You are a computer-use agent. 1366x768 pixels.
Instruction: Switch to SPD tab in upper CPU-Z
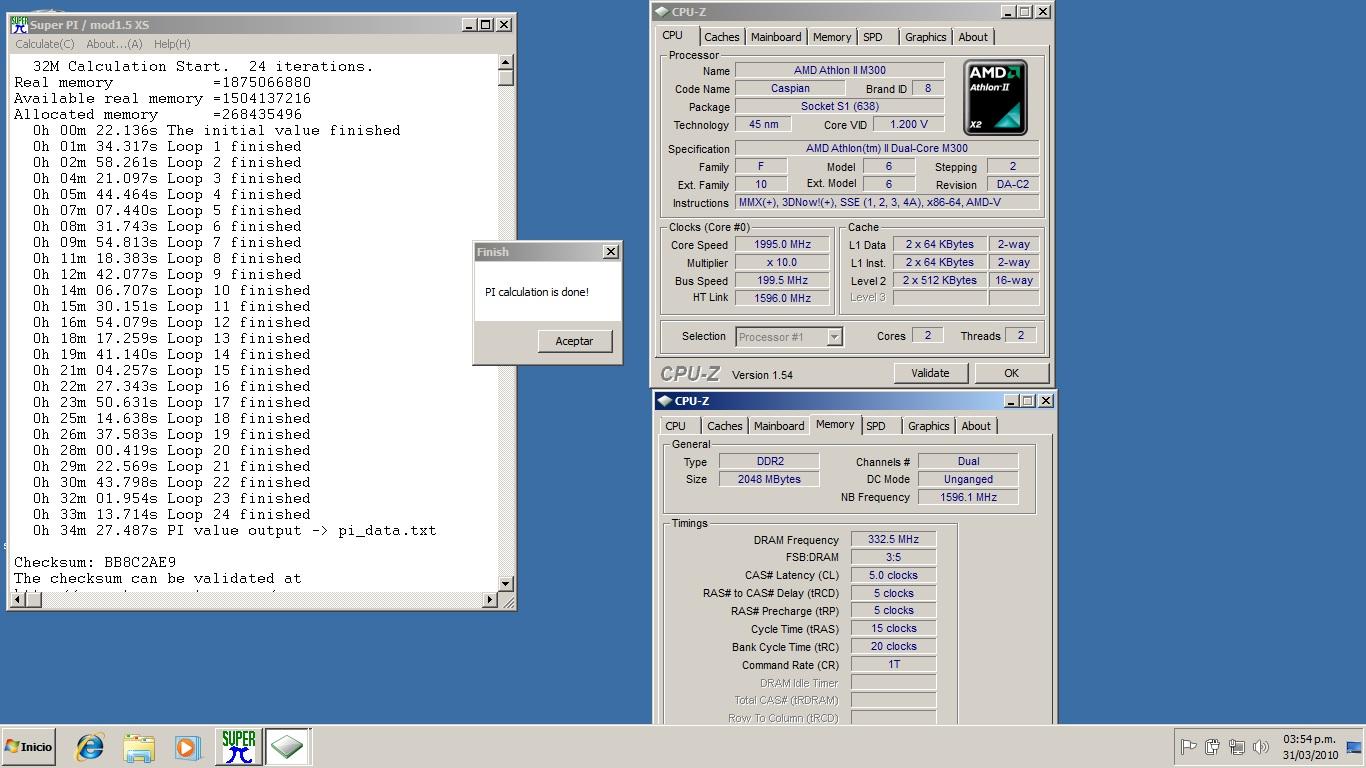[873, 37]
